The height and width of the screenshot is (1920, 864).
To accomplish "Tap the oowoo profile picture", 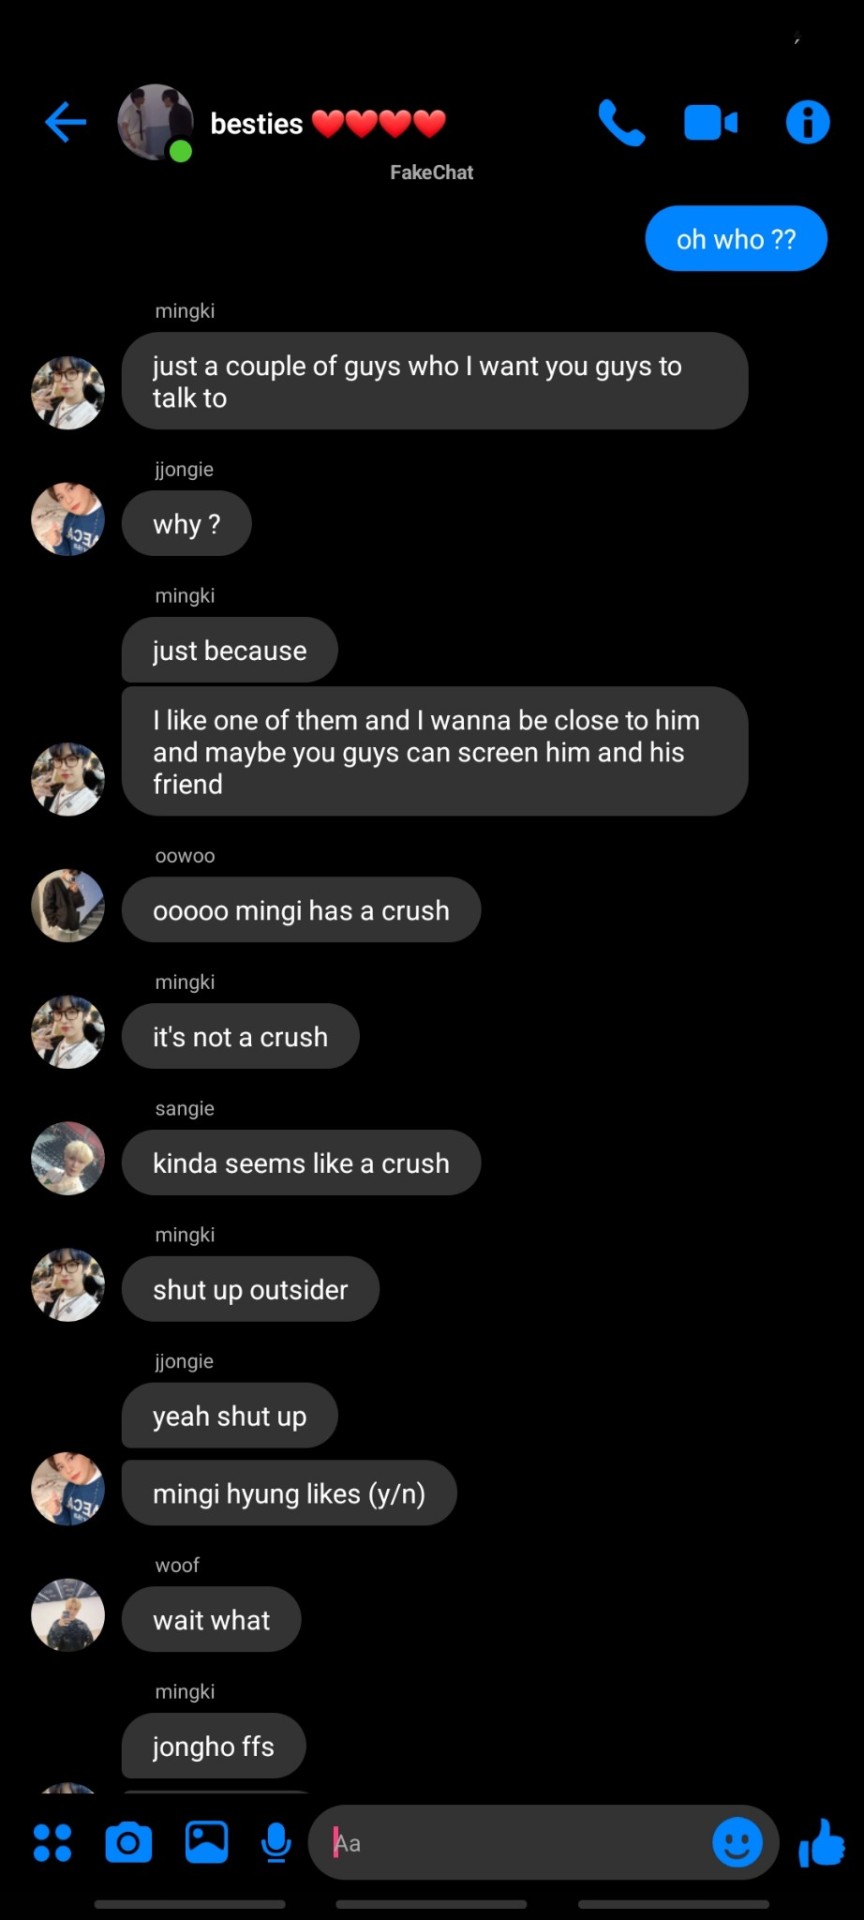I will [x=68, y=906].
